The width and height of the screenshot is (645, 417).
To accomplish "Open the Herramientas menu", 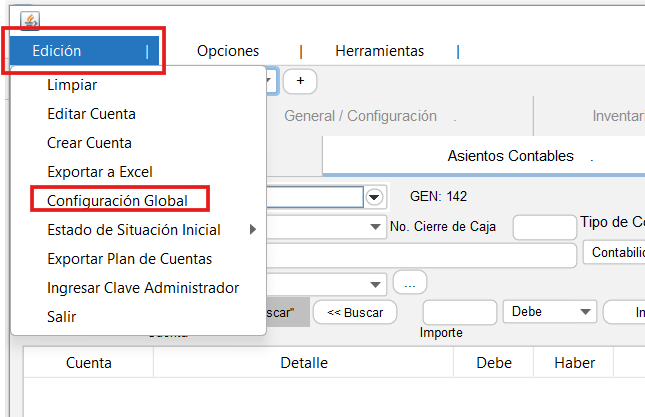I will [379, 51].
